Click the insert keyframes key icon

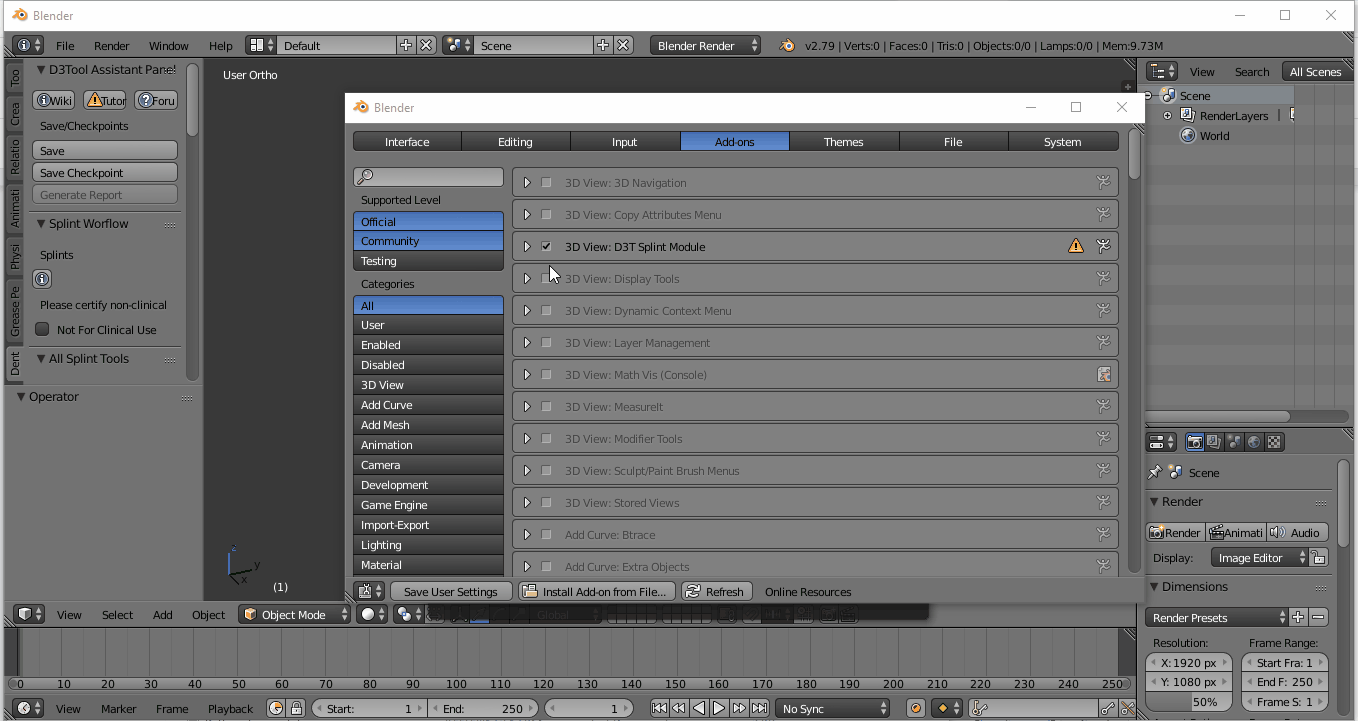1108,708
